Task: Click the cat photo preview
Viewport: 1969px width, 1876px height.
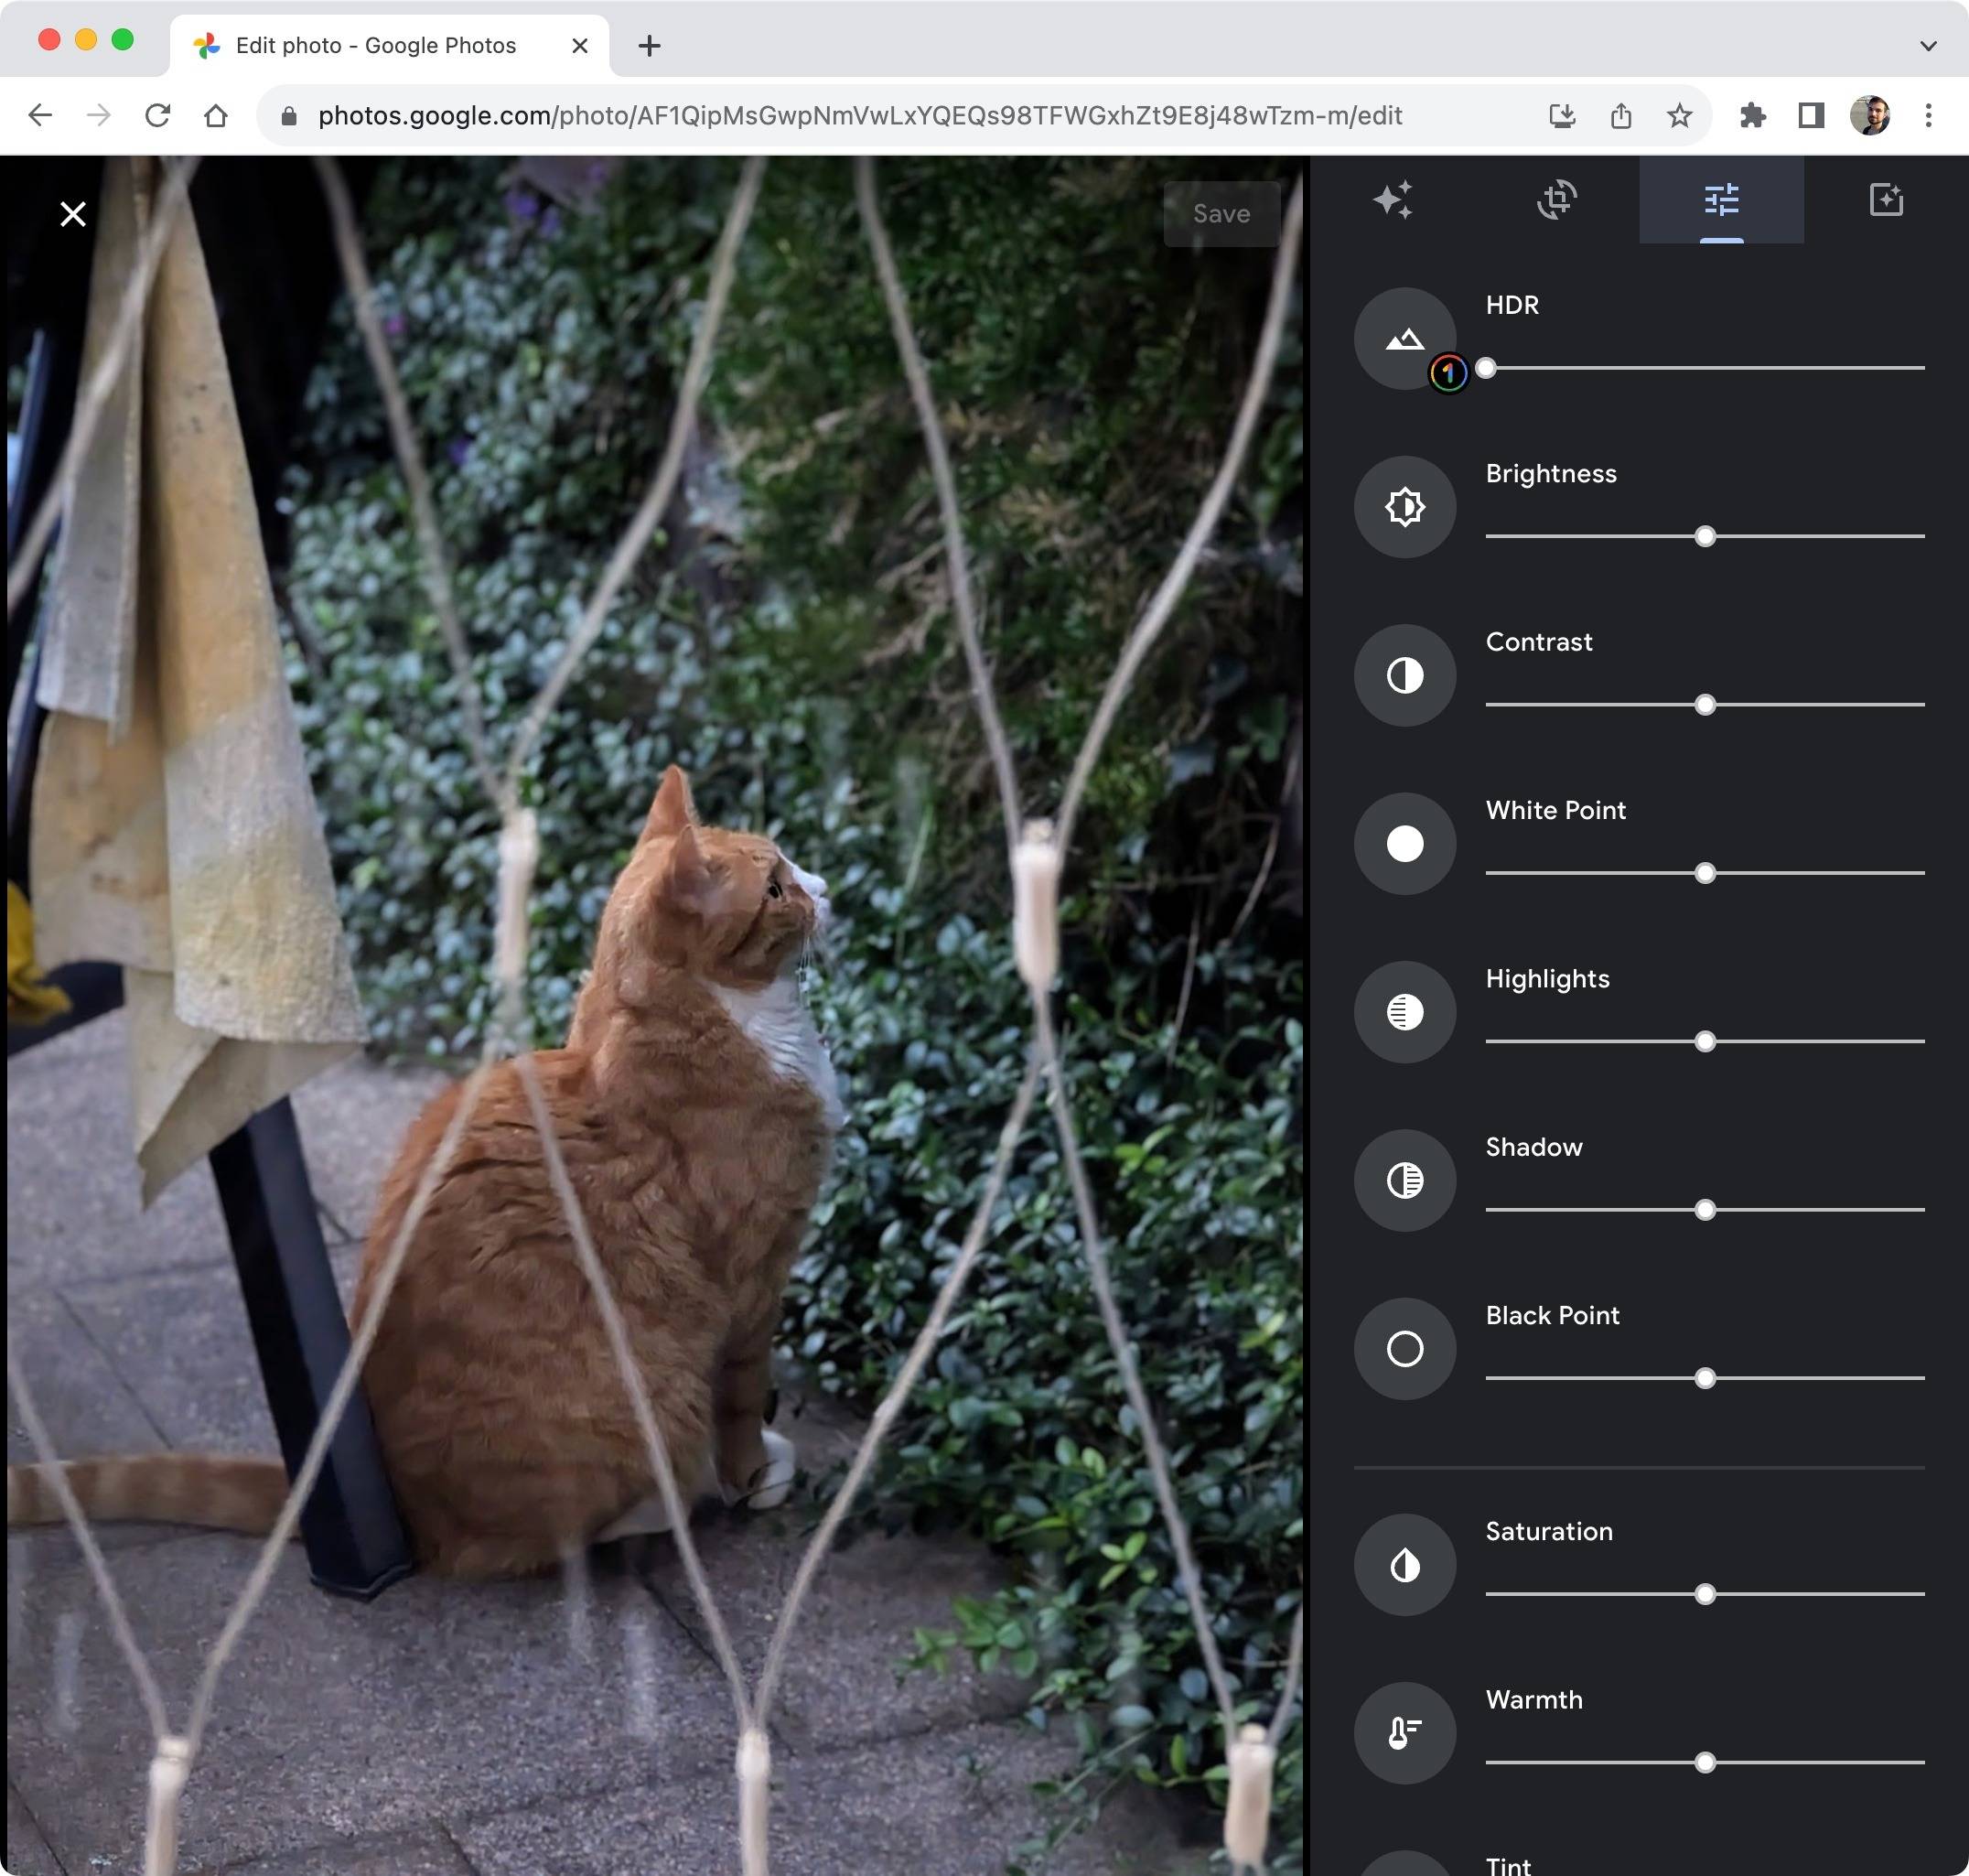Action: (x=655, y=1015)
